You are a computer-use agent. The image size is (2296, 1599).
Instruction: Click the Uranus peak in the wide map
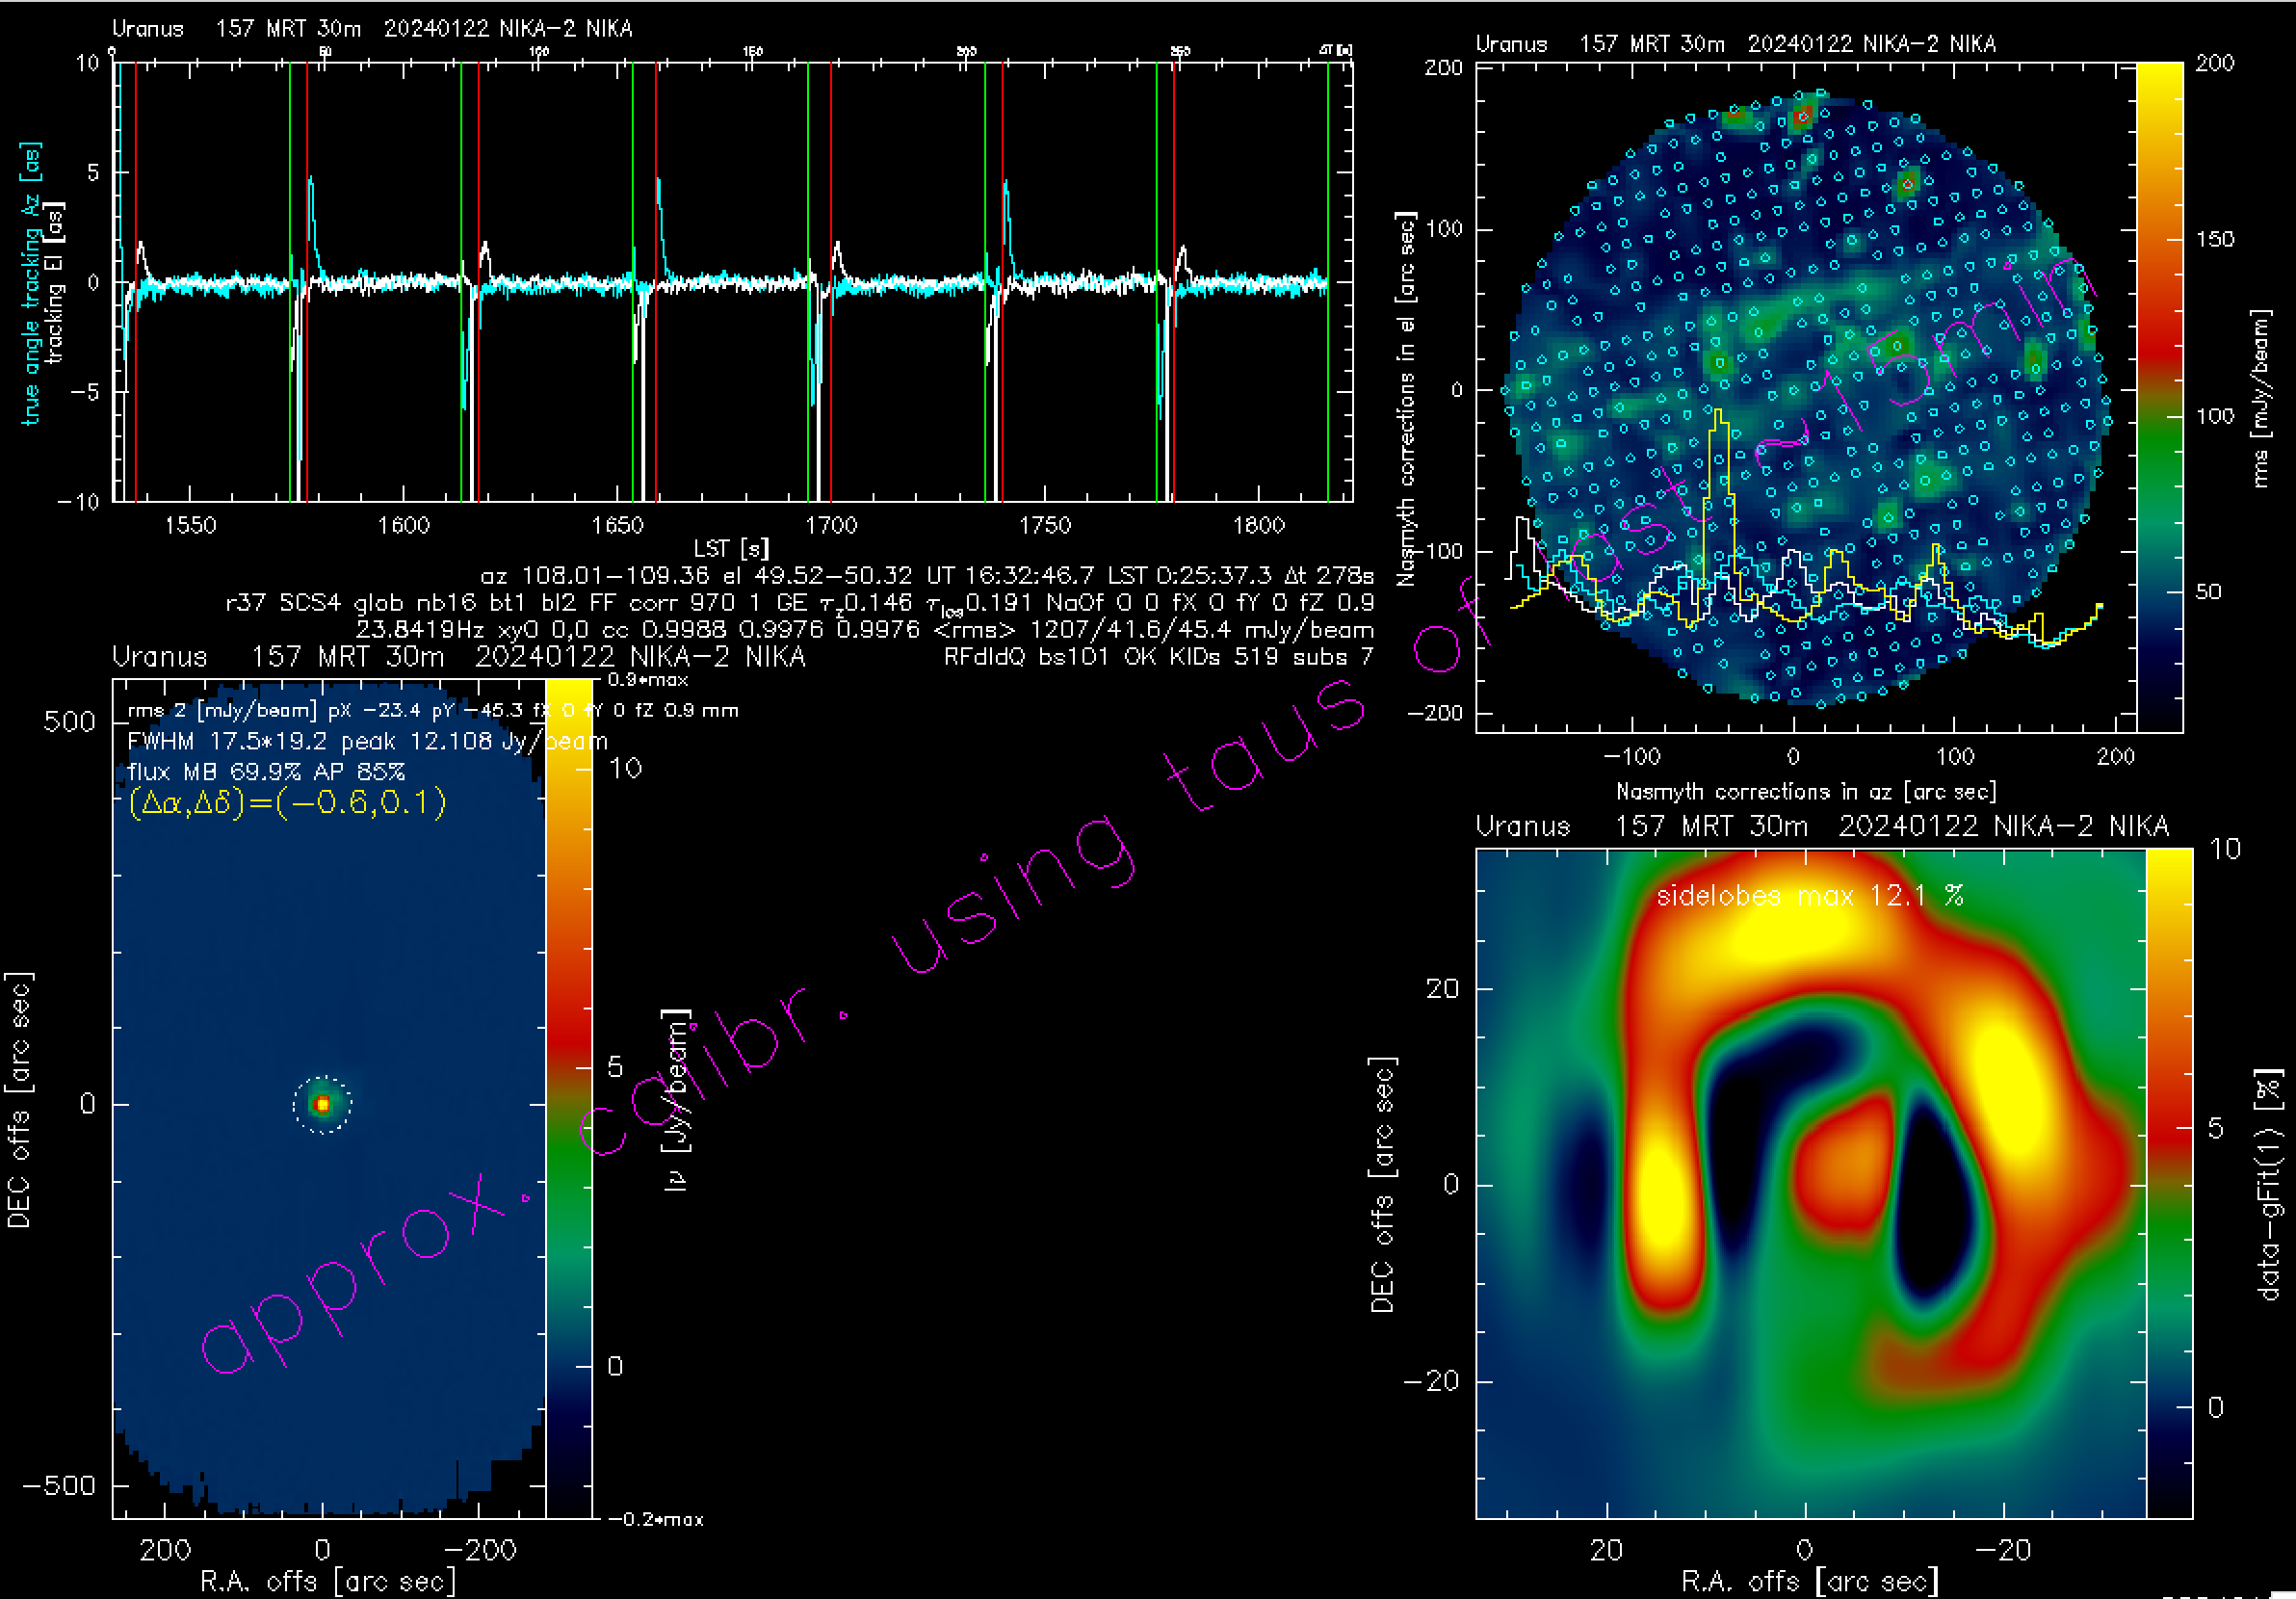pyautogui.click(x=322, y=1104)
